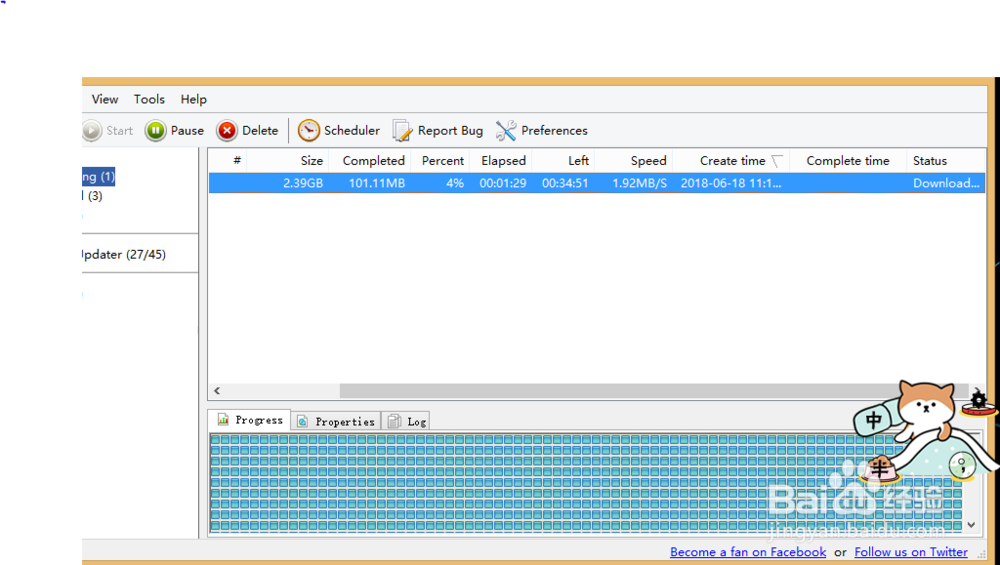Sort by the Percent column header

coord(441,161)
